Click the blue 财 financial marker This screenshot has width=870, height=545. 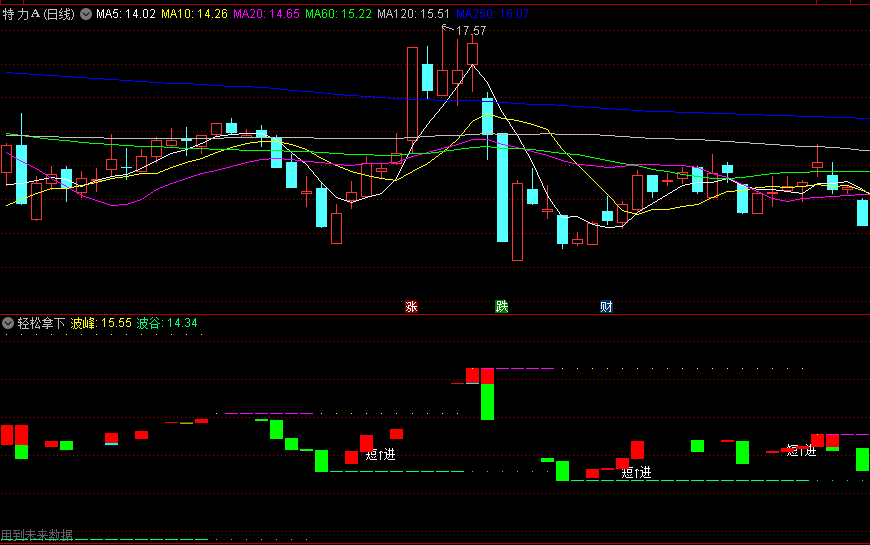click(x=606, y=306)
